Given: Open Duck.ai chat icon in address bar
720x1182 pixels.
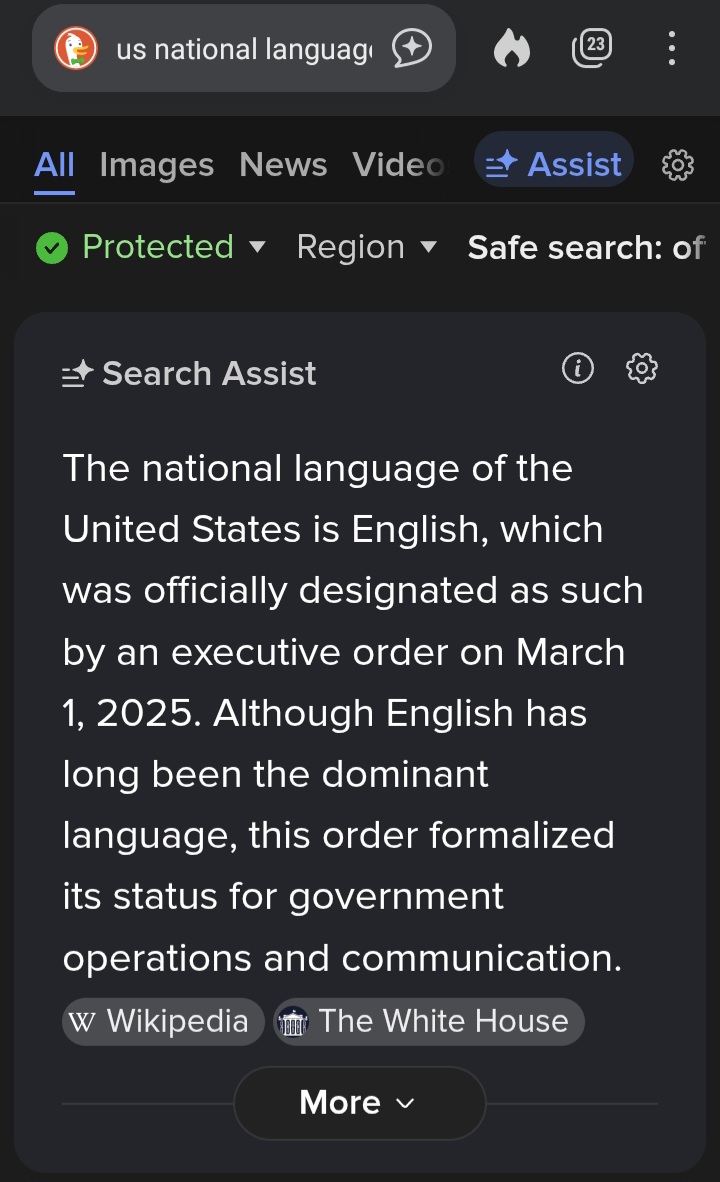Looking at the screenshot, I should tap(410, 48).
